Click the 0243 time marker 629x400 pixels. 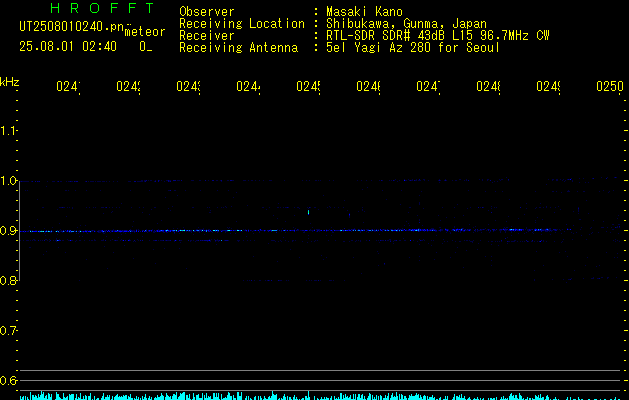(x=189, y=87)
